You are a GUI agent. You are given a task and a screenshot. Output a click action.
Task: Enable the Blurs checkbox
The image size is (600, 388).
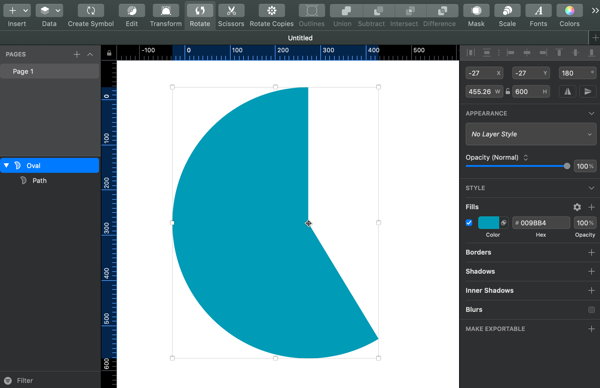click(x=591, y=310)
